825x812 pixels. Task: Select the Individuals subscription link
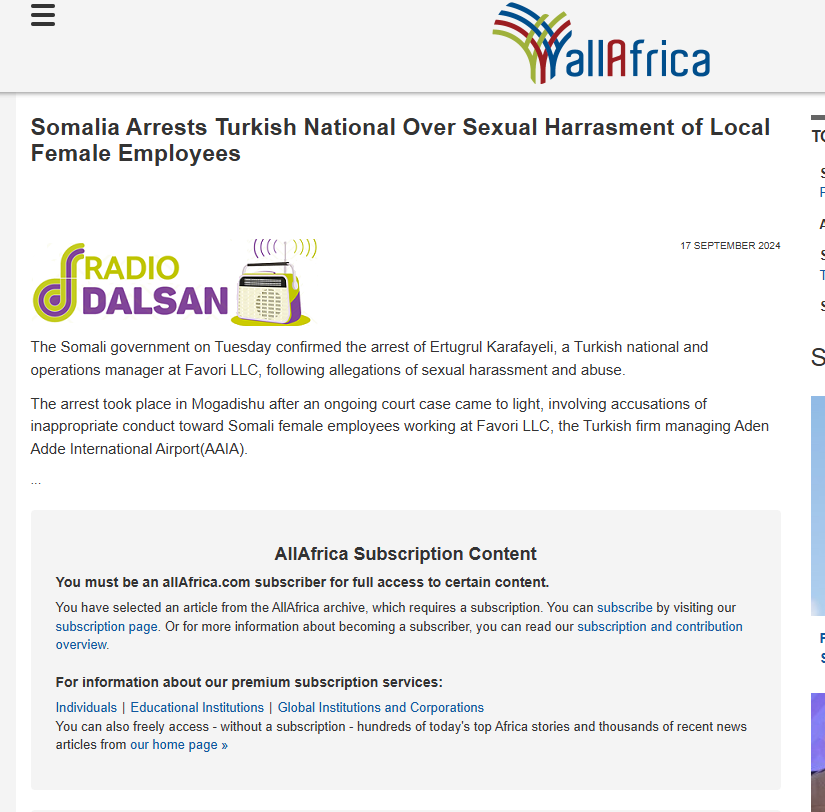[86, 708]
